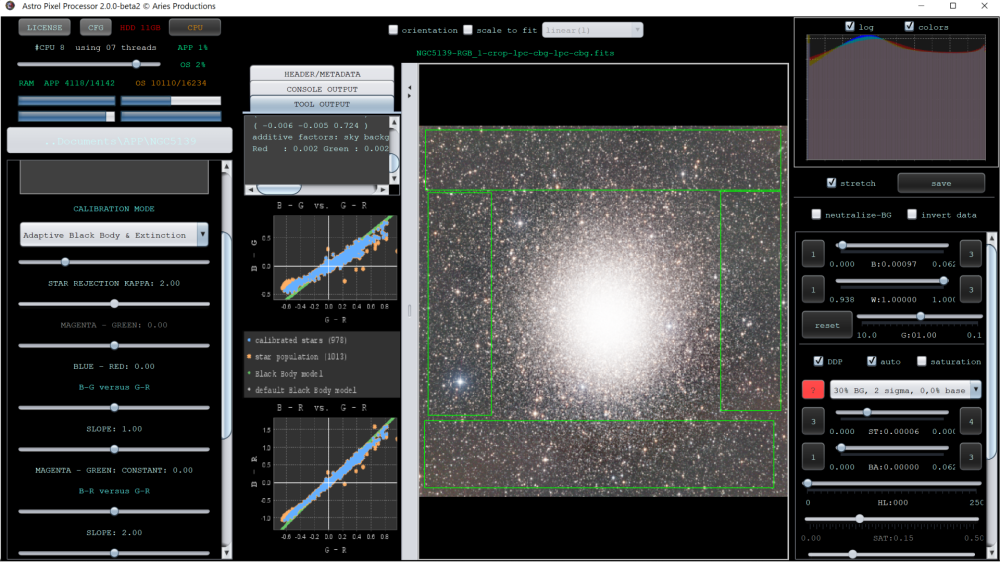Click the HL highlight slider handle
Screen dimensions: 1000x562
pos(807,484)
